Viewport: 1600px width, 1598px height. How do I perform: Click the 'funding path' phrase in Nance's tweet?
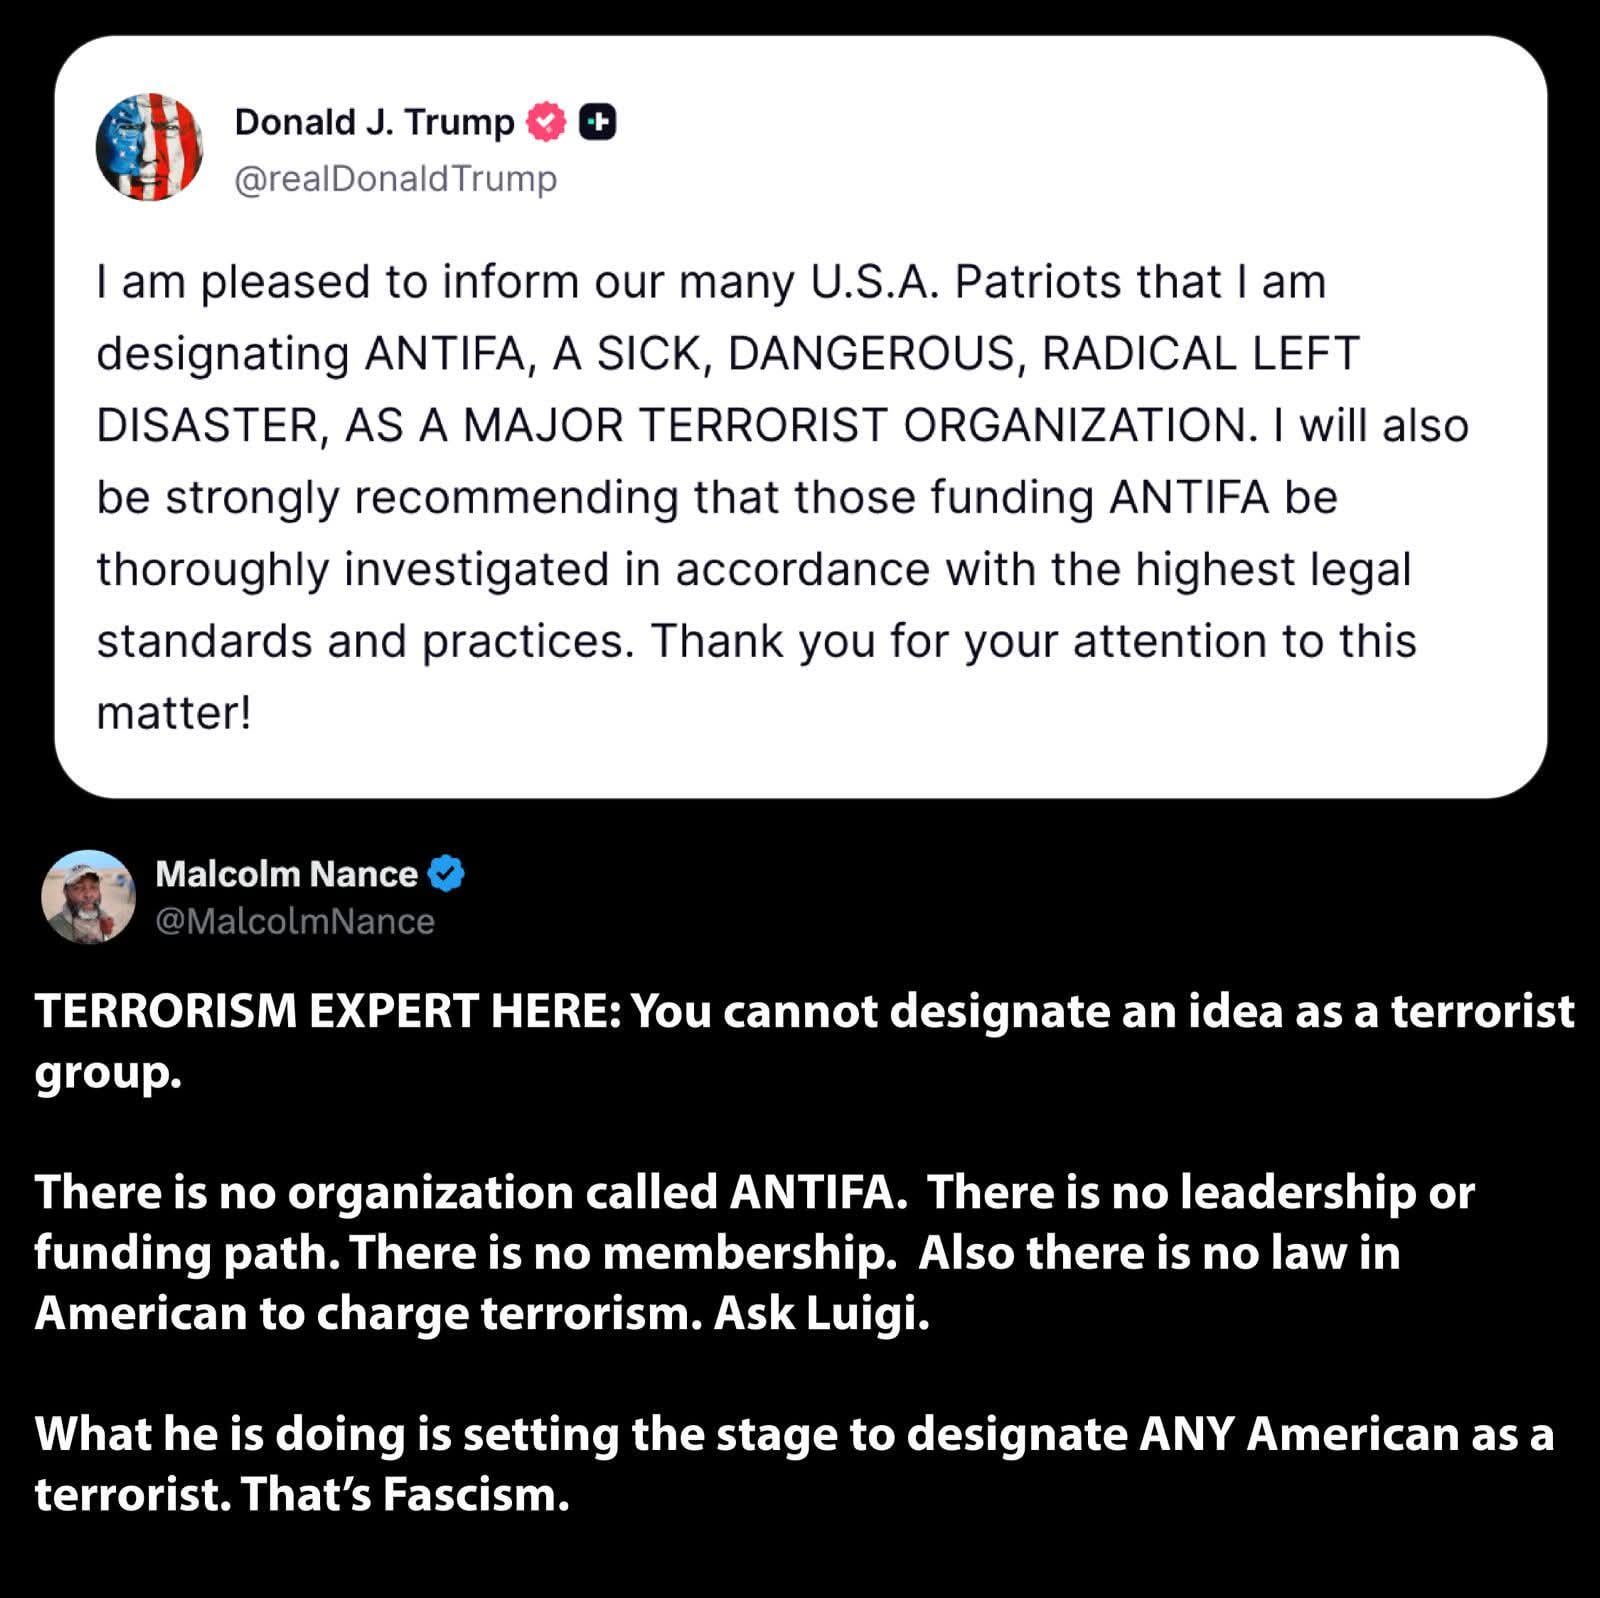[x=187, y=1253]
